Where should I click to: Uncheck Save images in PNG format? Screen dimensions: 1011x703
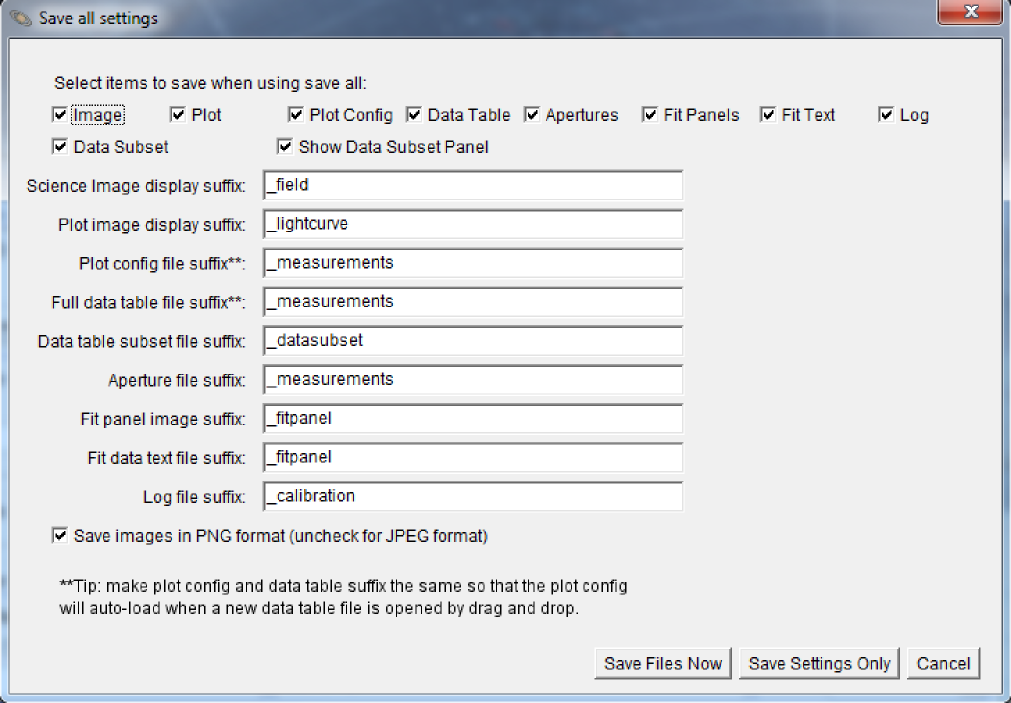[x=60, y=536]
